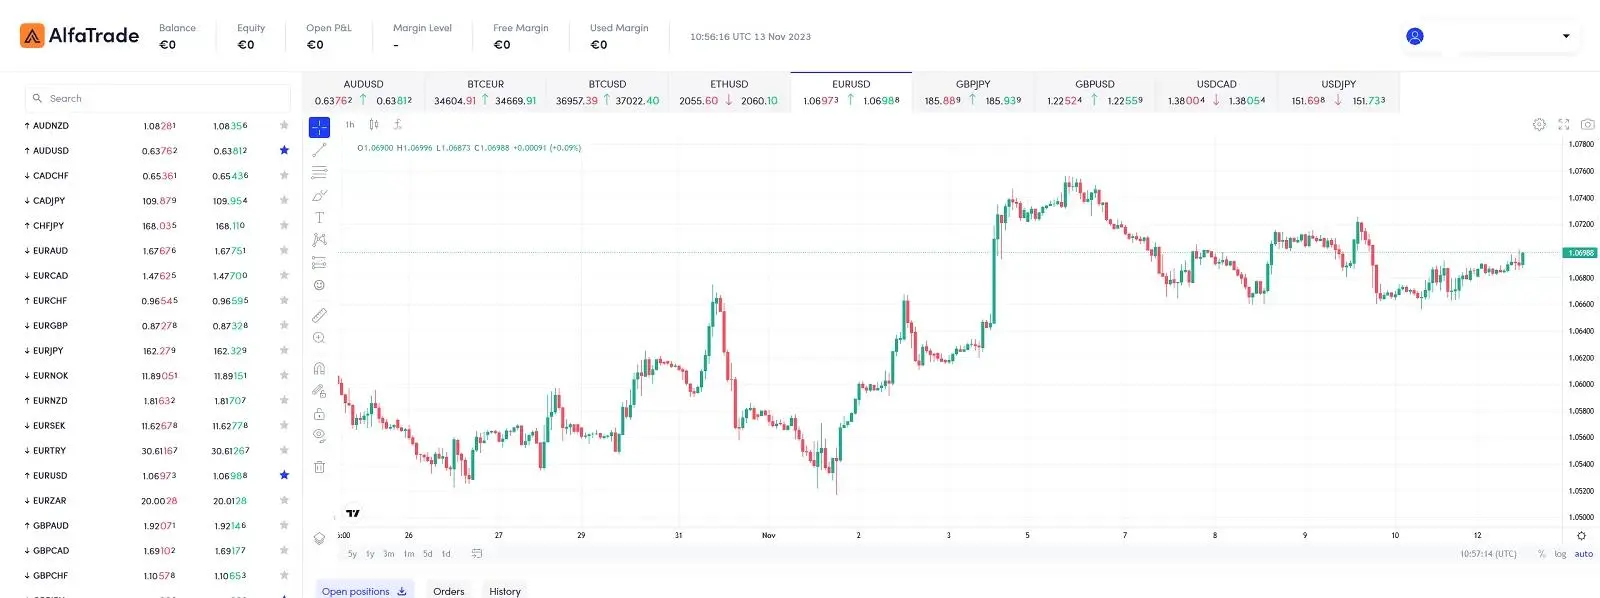Take a chart snapshot with camera
1600x598 pixels.
[1587, 125]
